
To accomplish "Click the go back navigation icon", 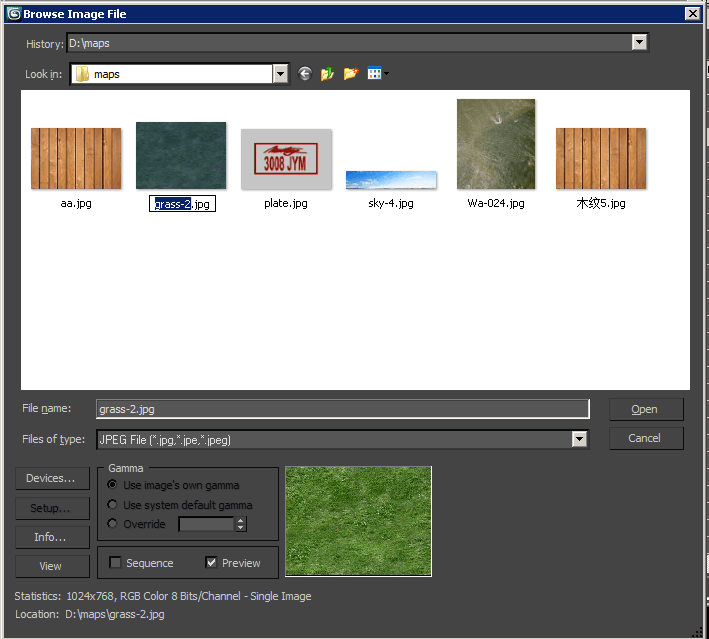I will [305, 74].
